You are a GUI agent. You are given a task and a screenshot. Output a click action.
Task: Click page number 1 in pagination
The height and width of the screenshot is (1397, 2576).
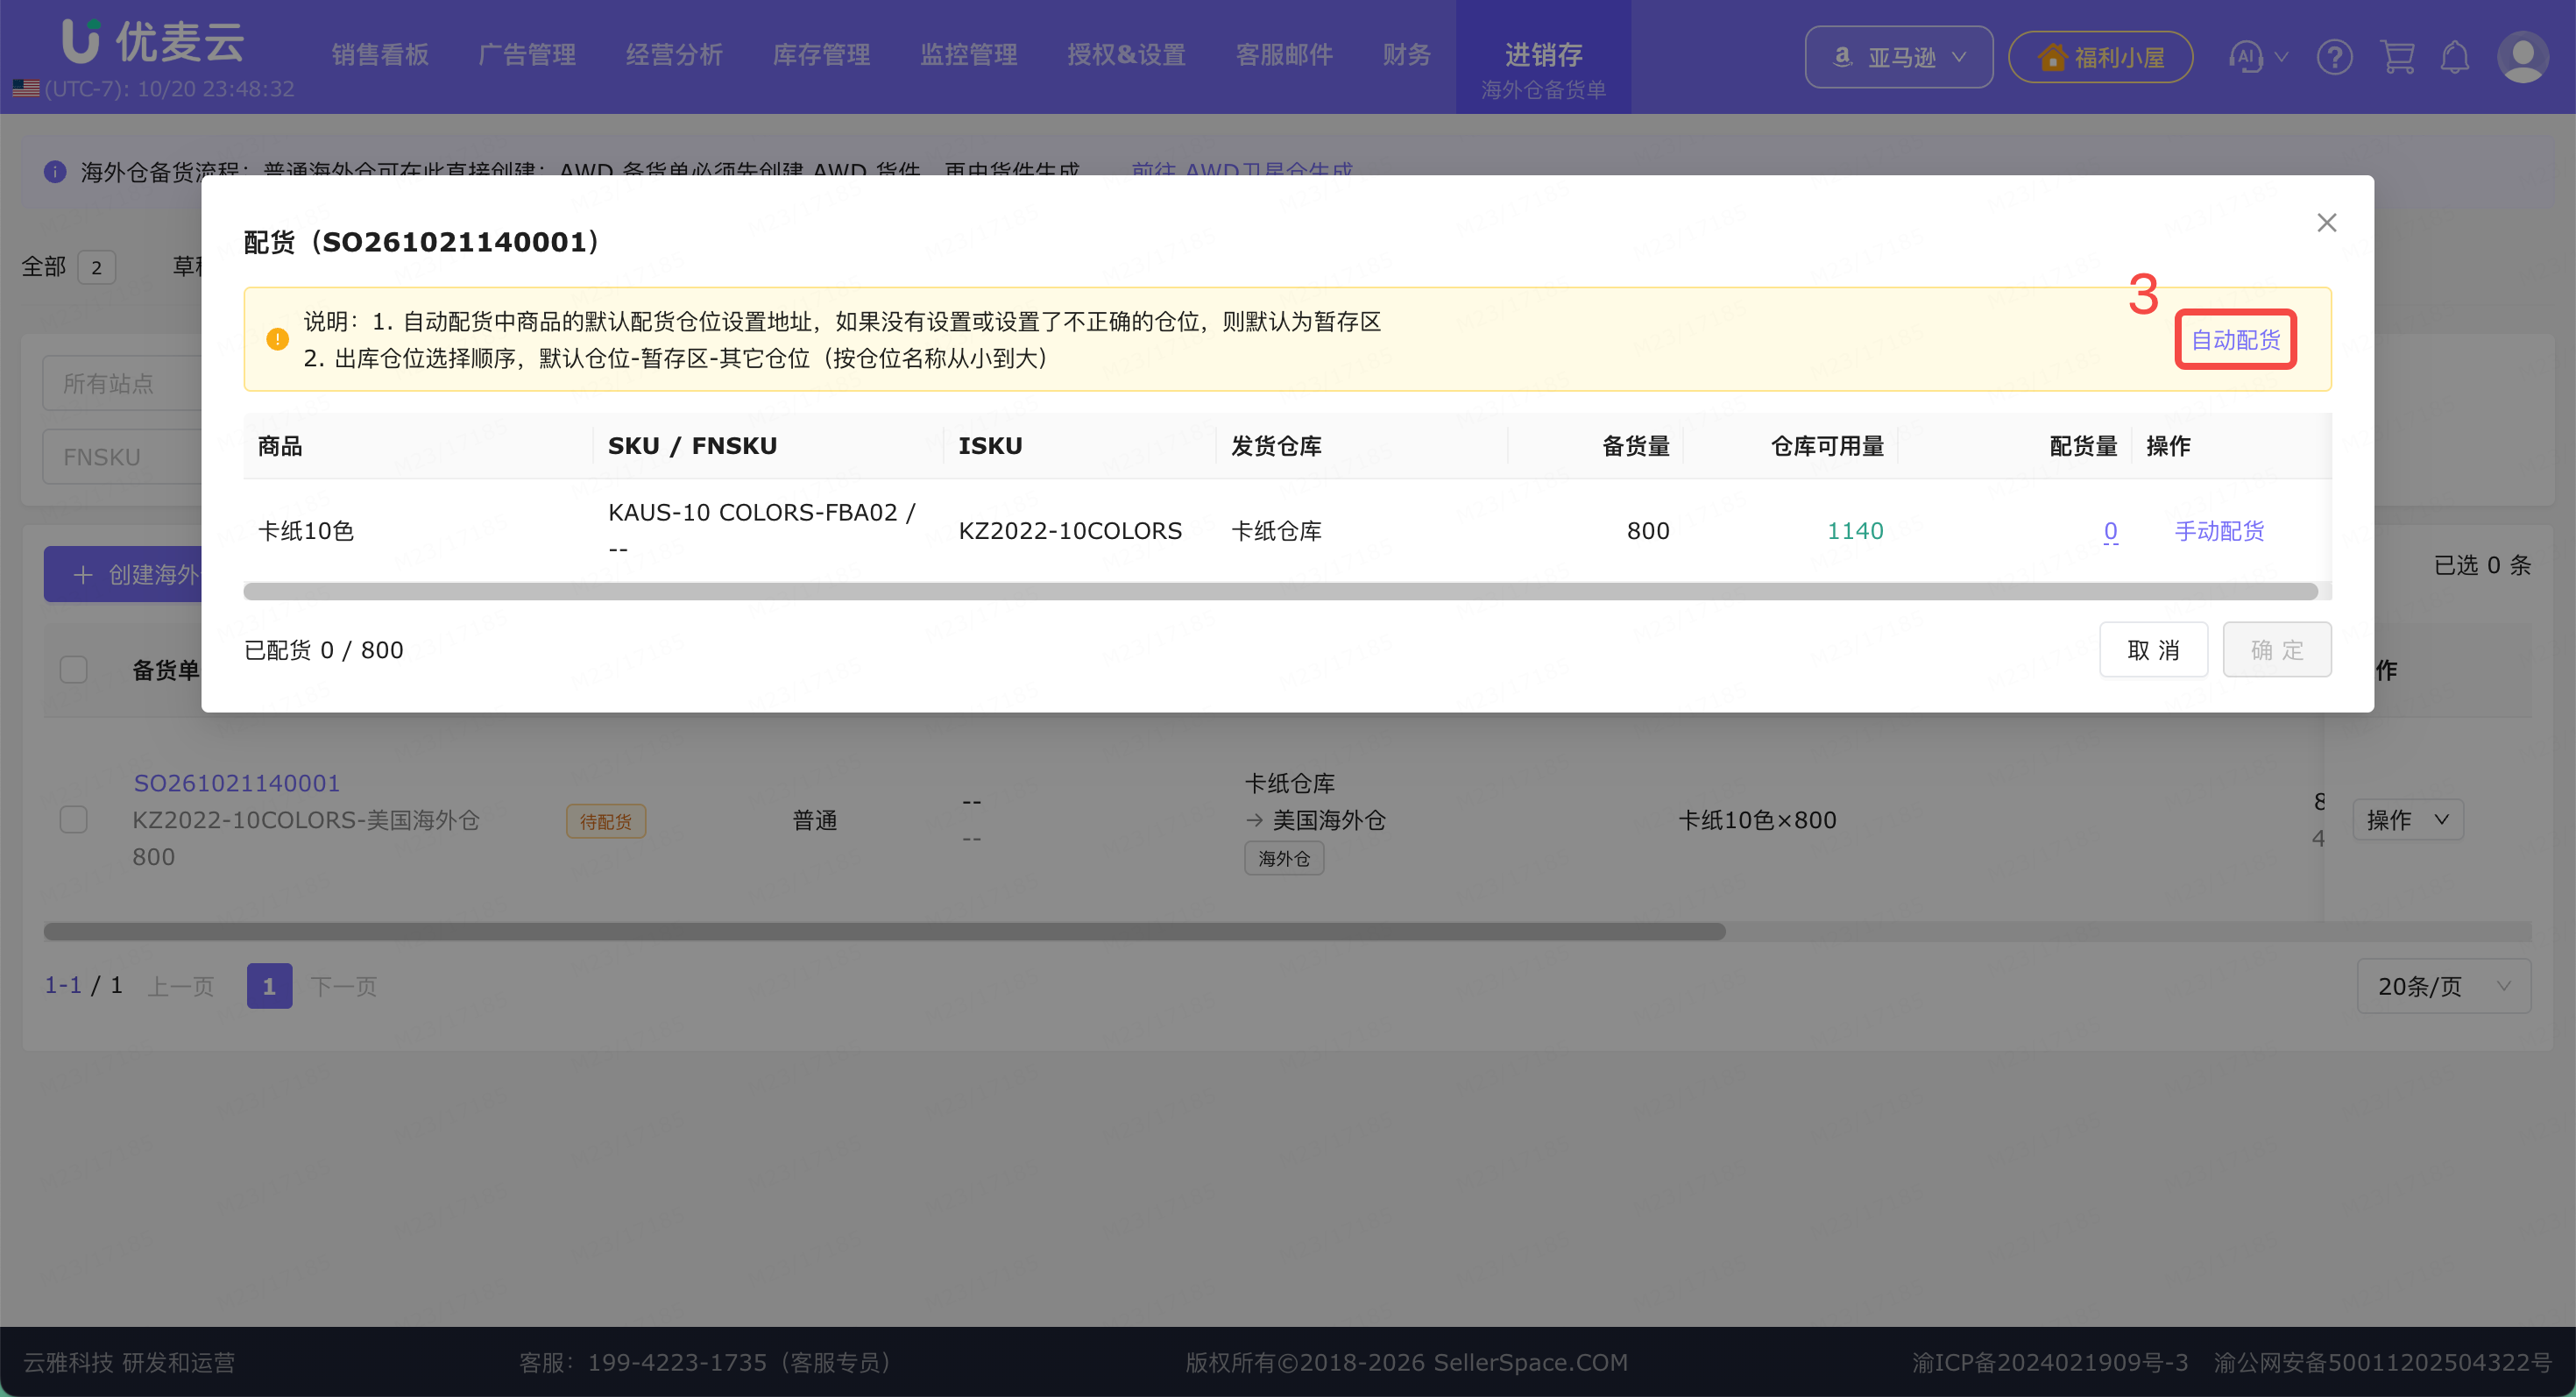pyautogui.click(x=269, y=986)
